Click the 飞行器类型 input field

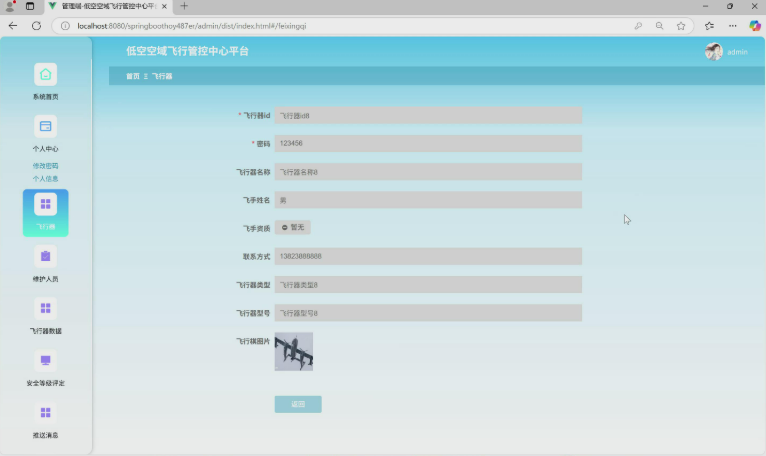[x=428, y=284]
